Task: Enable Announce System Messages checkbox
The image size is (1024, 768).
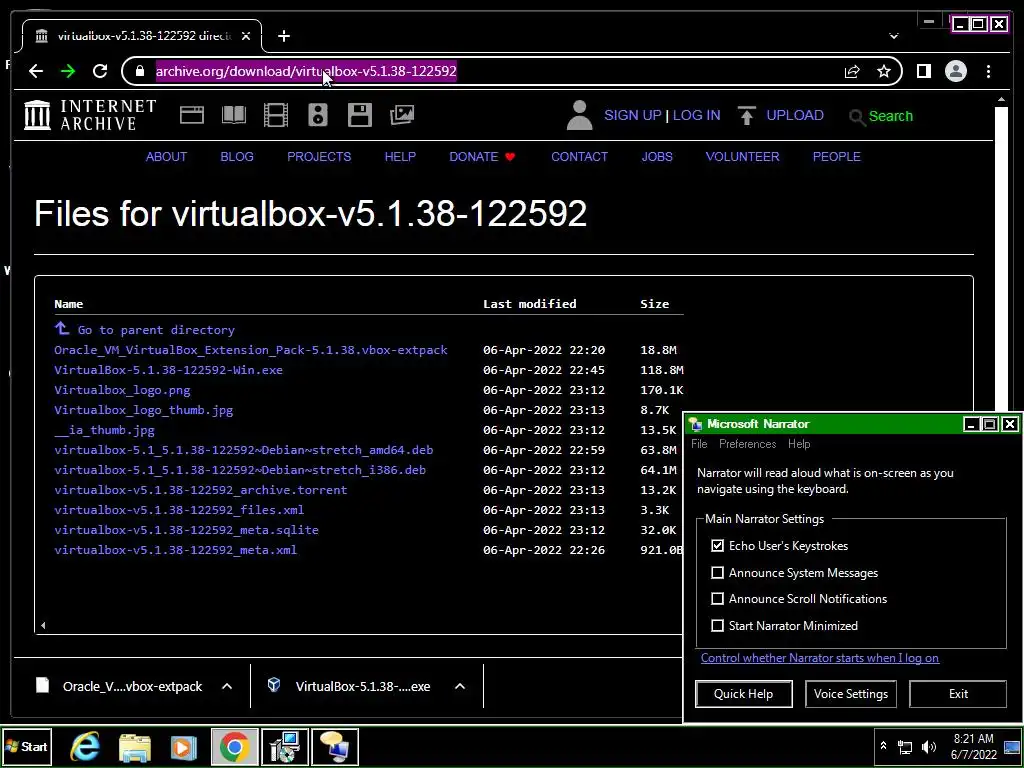Action: pyautogui.click(x=717, y=573)
